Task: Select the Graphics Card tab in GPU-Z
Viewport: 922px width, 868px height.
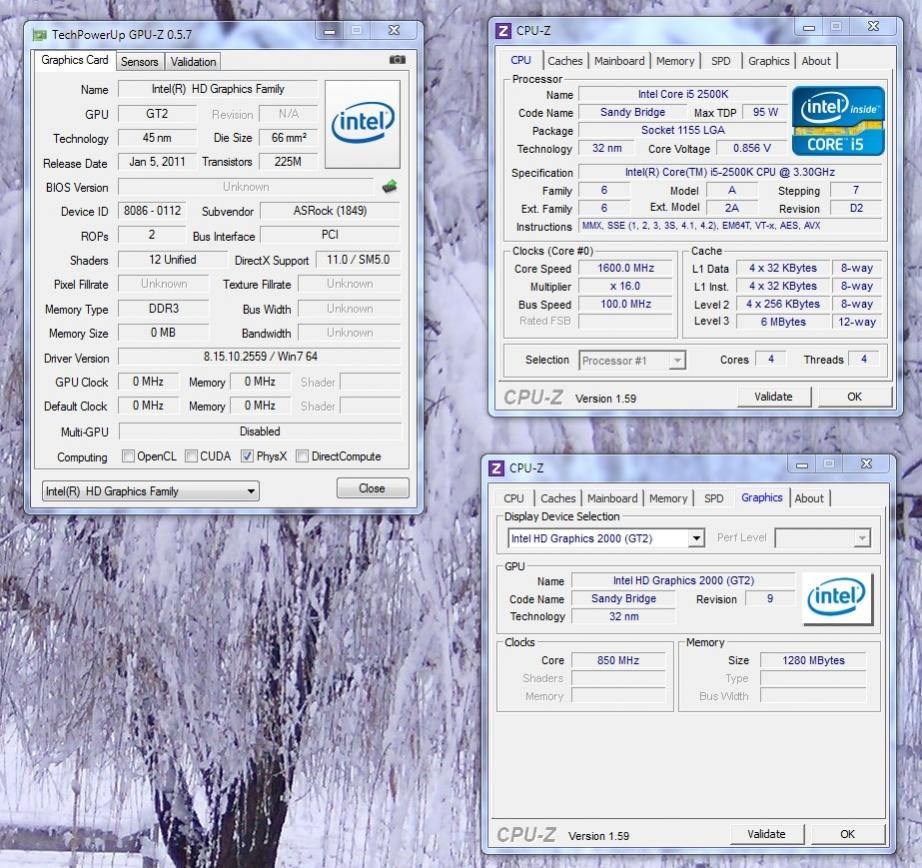Action: [x=75, y=60]
